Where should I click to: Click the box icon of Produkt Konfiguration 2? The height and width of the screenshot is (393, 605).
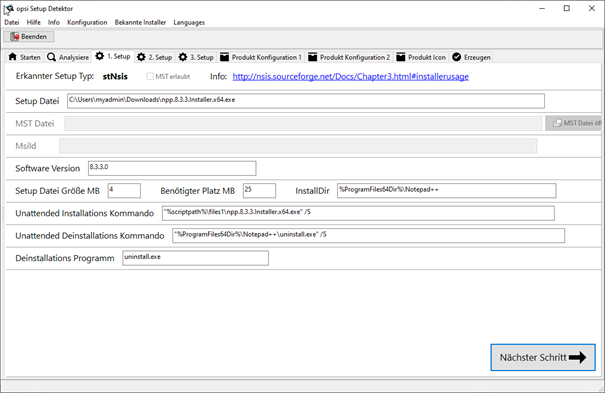pos(313,57)
